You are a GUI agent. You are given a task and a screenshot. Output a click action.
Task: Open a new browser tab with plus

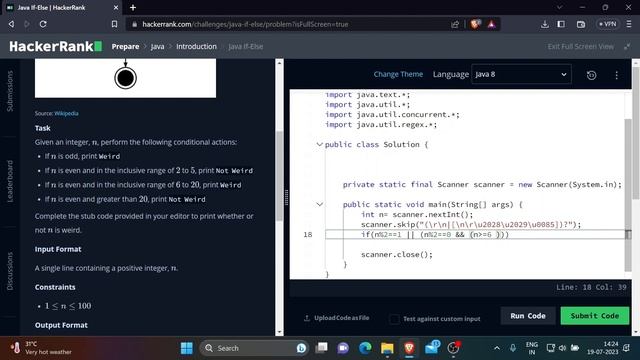click(x=133, y=7)
